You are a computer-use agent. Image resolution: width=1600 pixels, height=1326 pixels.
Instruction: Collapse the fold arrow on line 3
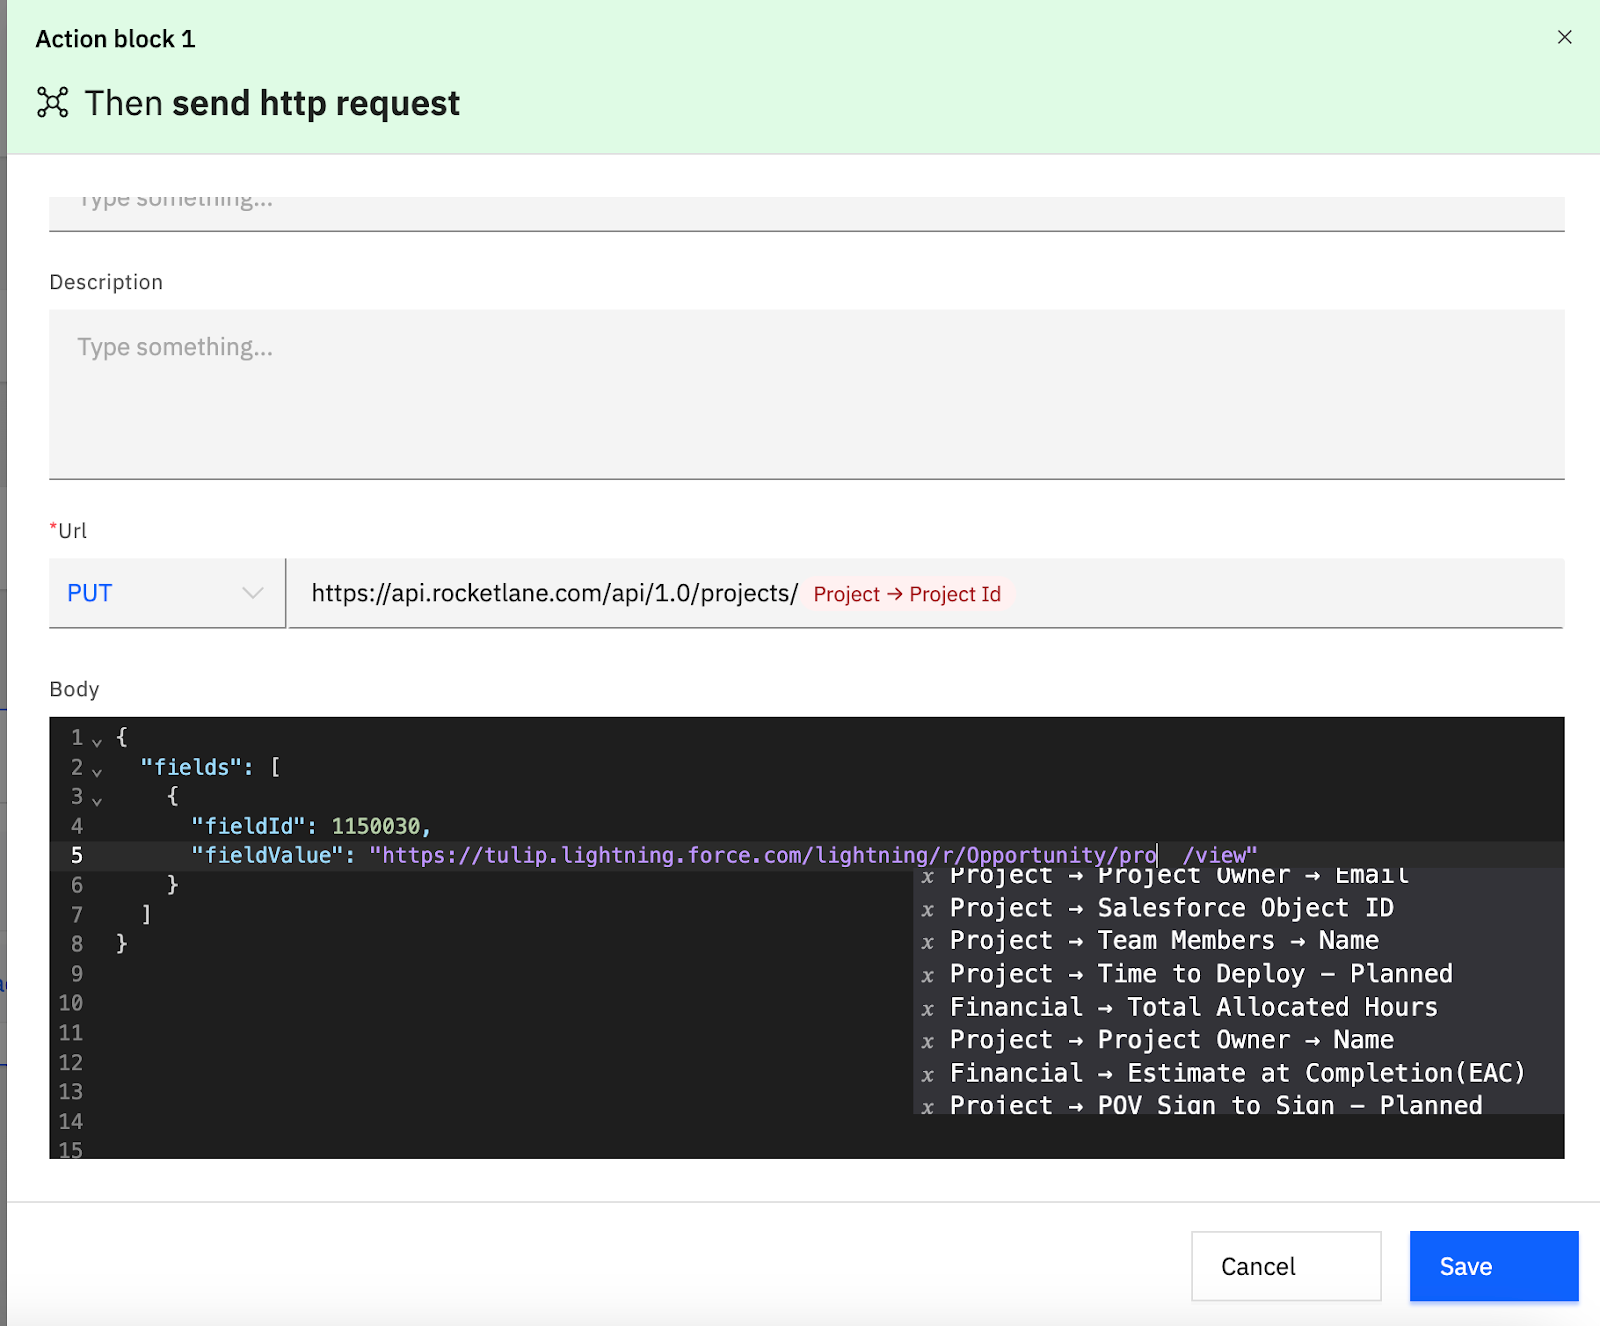[x=97, y=801]
